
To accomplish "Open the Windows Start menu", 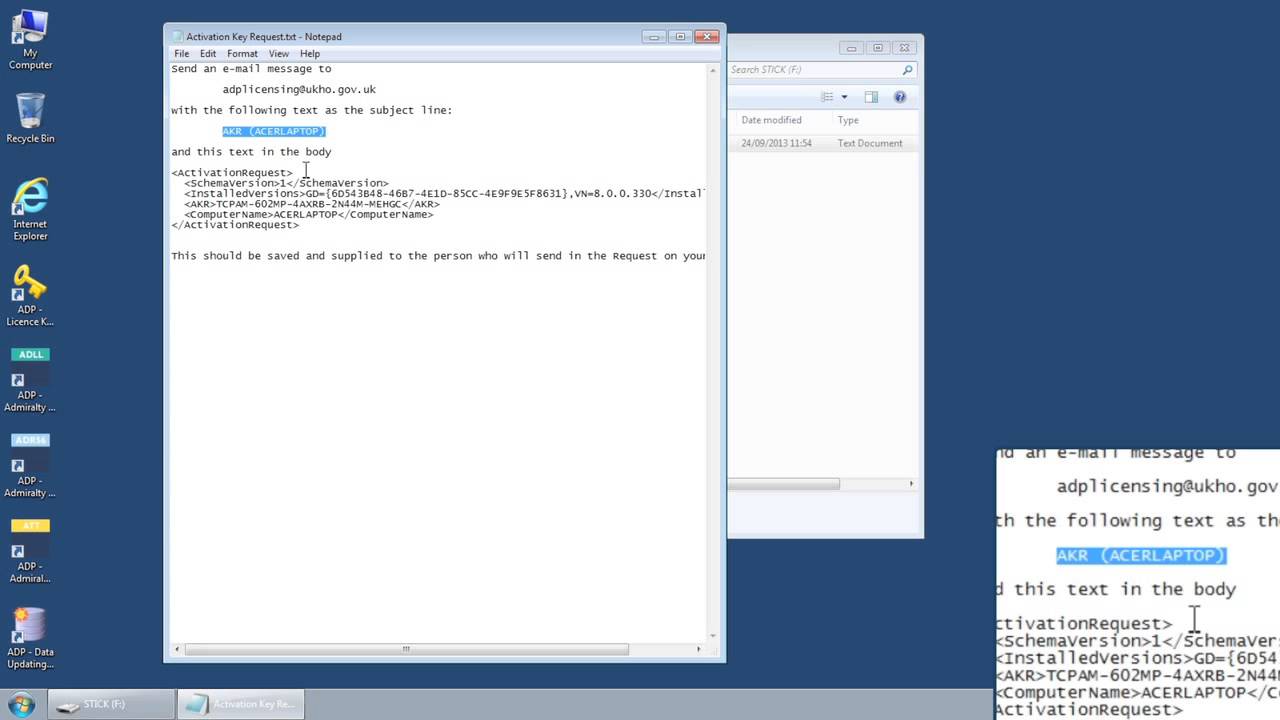I will point(21,704).
